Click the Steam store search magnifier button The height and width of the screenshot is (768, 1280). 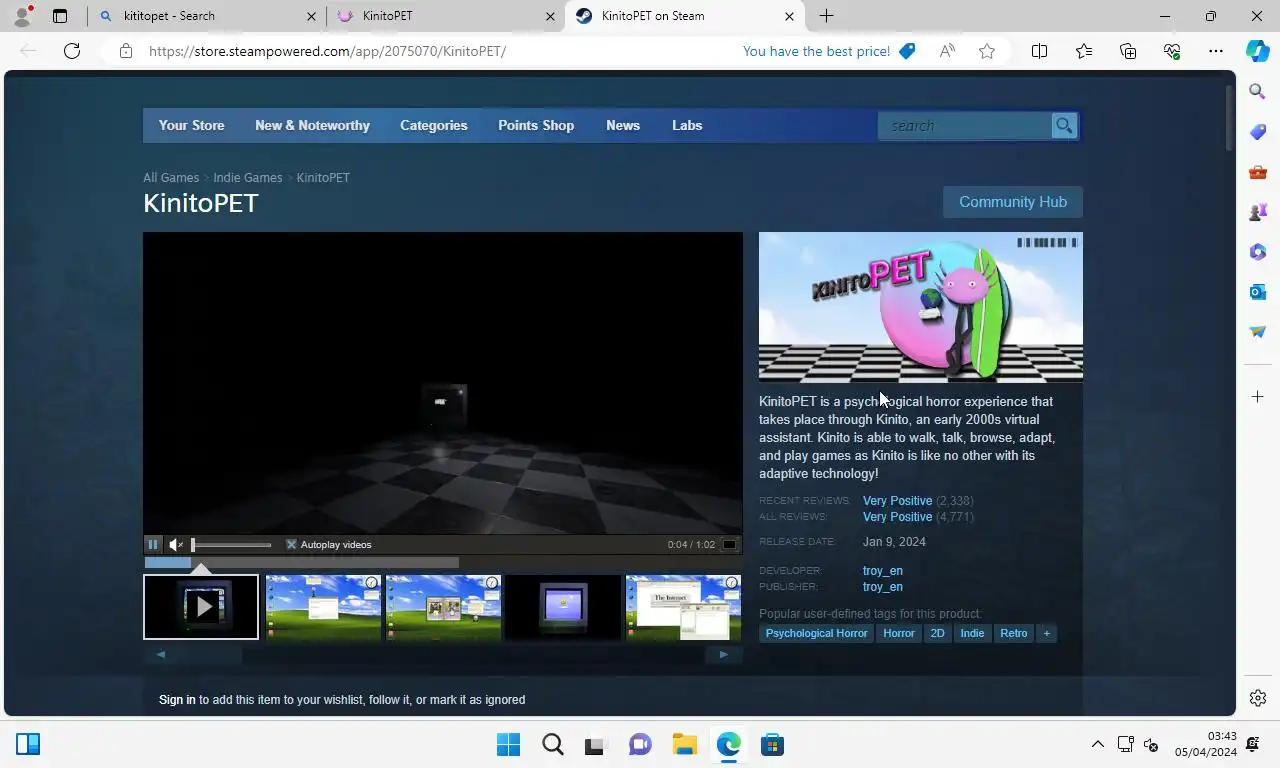coord(1064,125)
